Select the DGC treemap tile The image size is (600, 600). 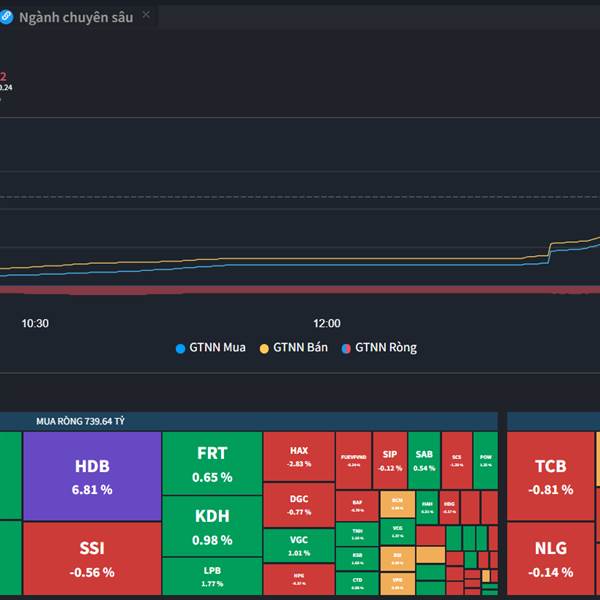[x=299, y=505]
